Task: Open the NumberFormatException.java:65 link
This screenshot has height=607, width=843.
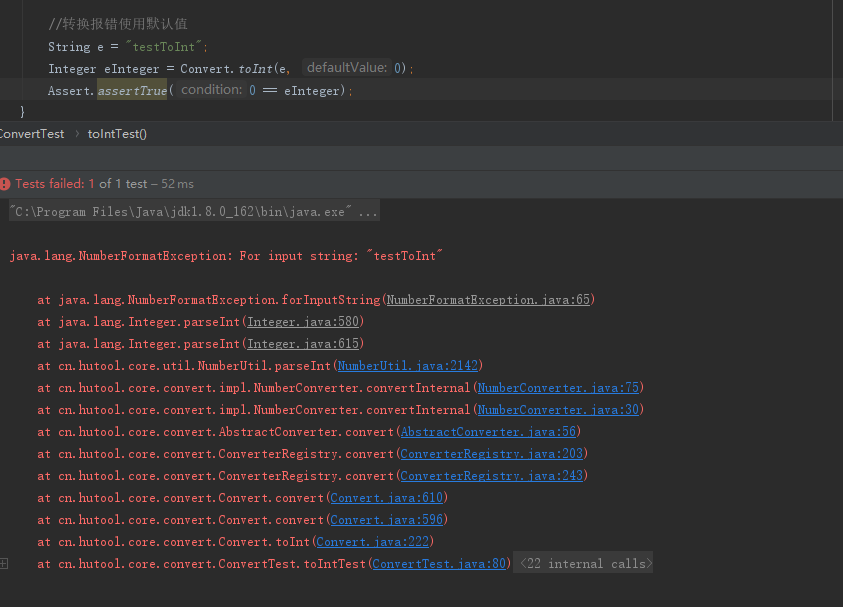Action: click(488, 299)
